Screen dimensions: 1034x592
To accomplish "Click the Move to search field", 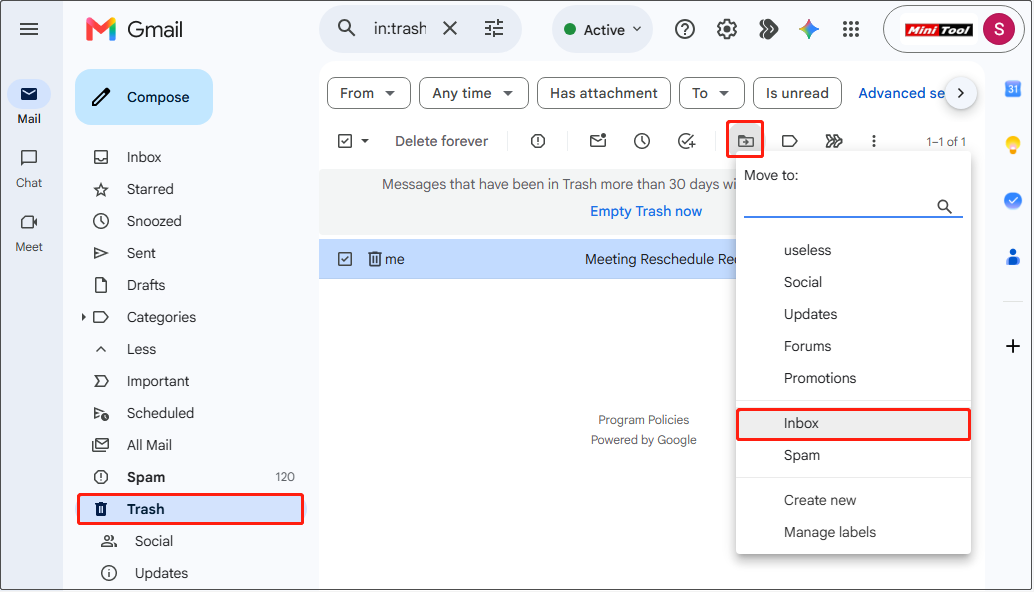I will point(853,206).
